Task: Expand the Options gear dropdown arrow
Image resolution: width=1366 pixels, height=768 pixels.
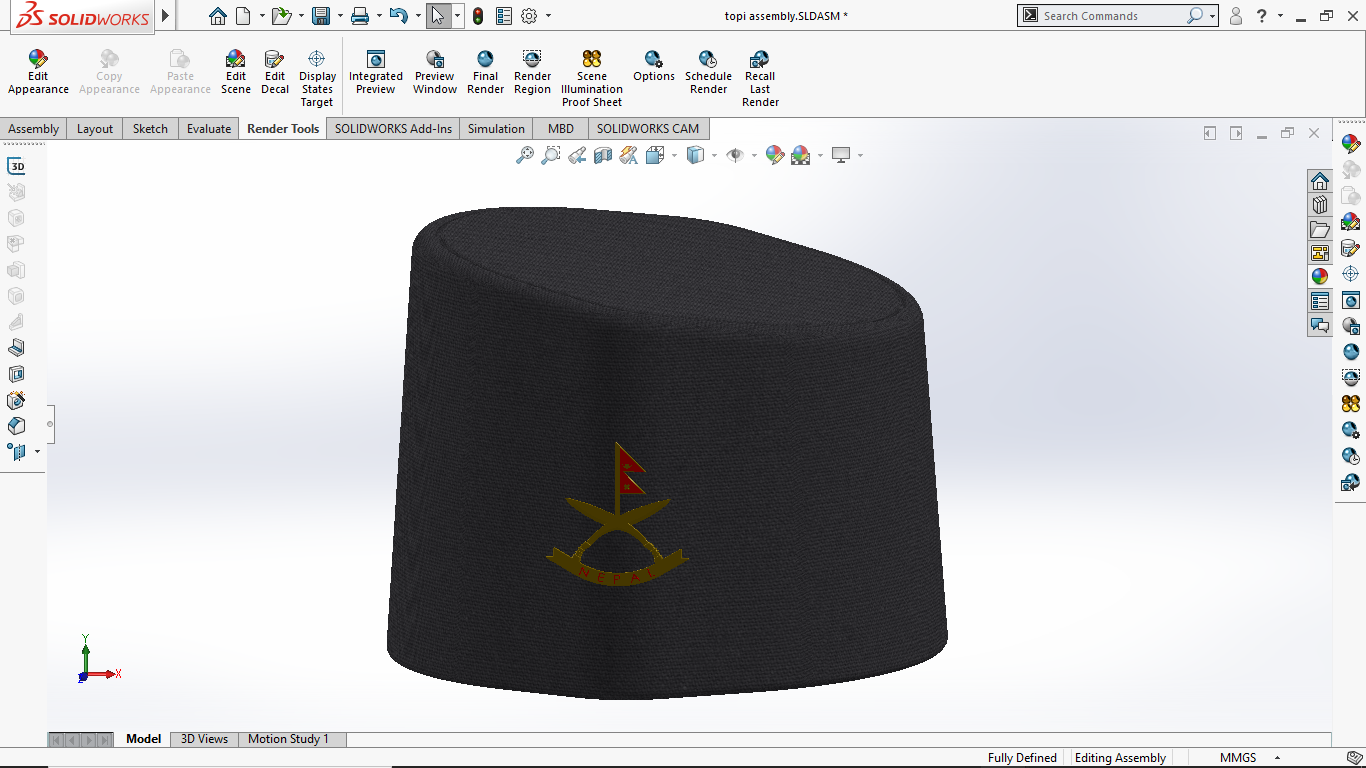Action: [546, 16]
